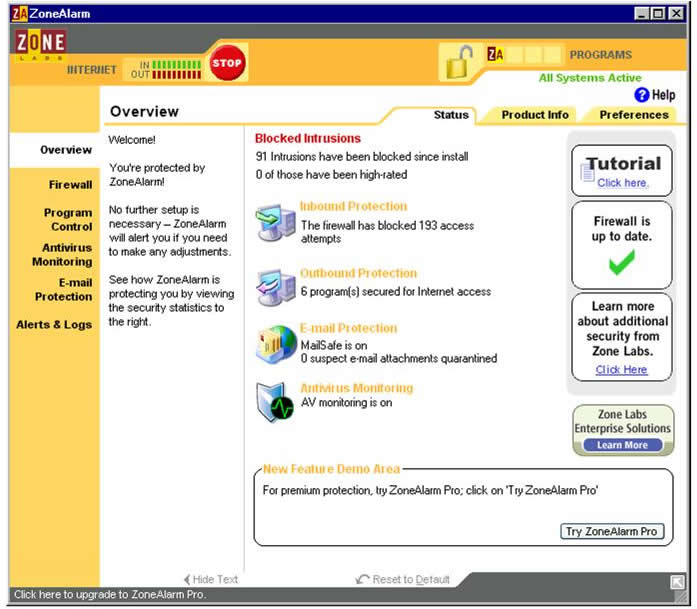Switch to the Status tab
Viewport: 697px width, 609px height.
[451, 115]
